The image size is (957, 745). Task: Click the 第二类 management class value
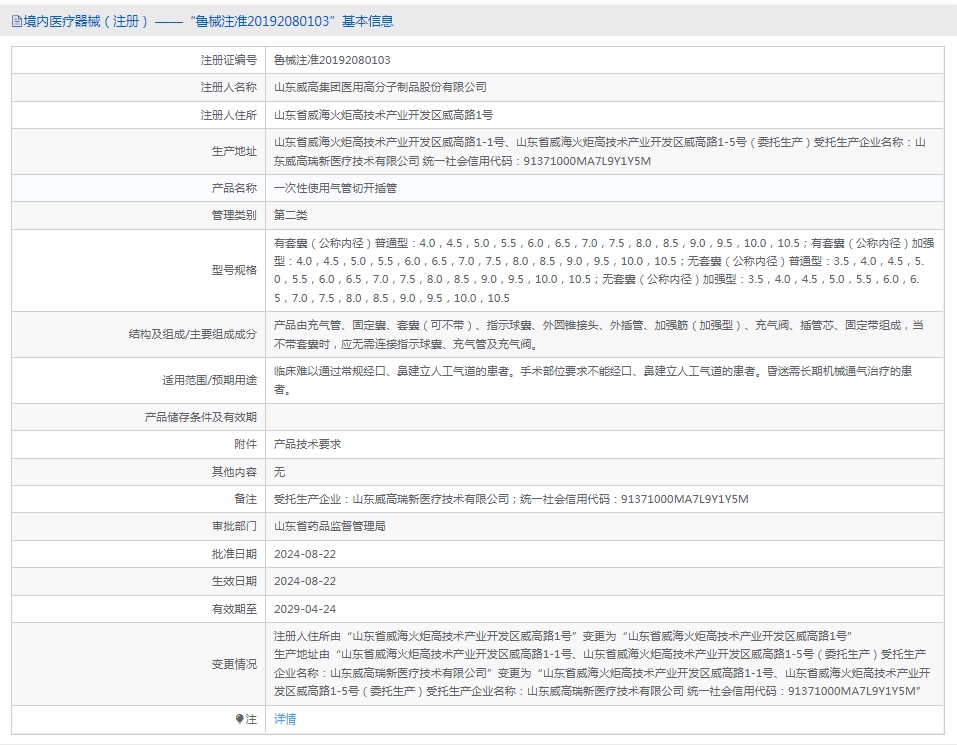click(291, 215)
